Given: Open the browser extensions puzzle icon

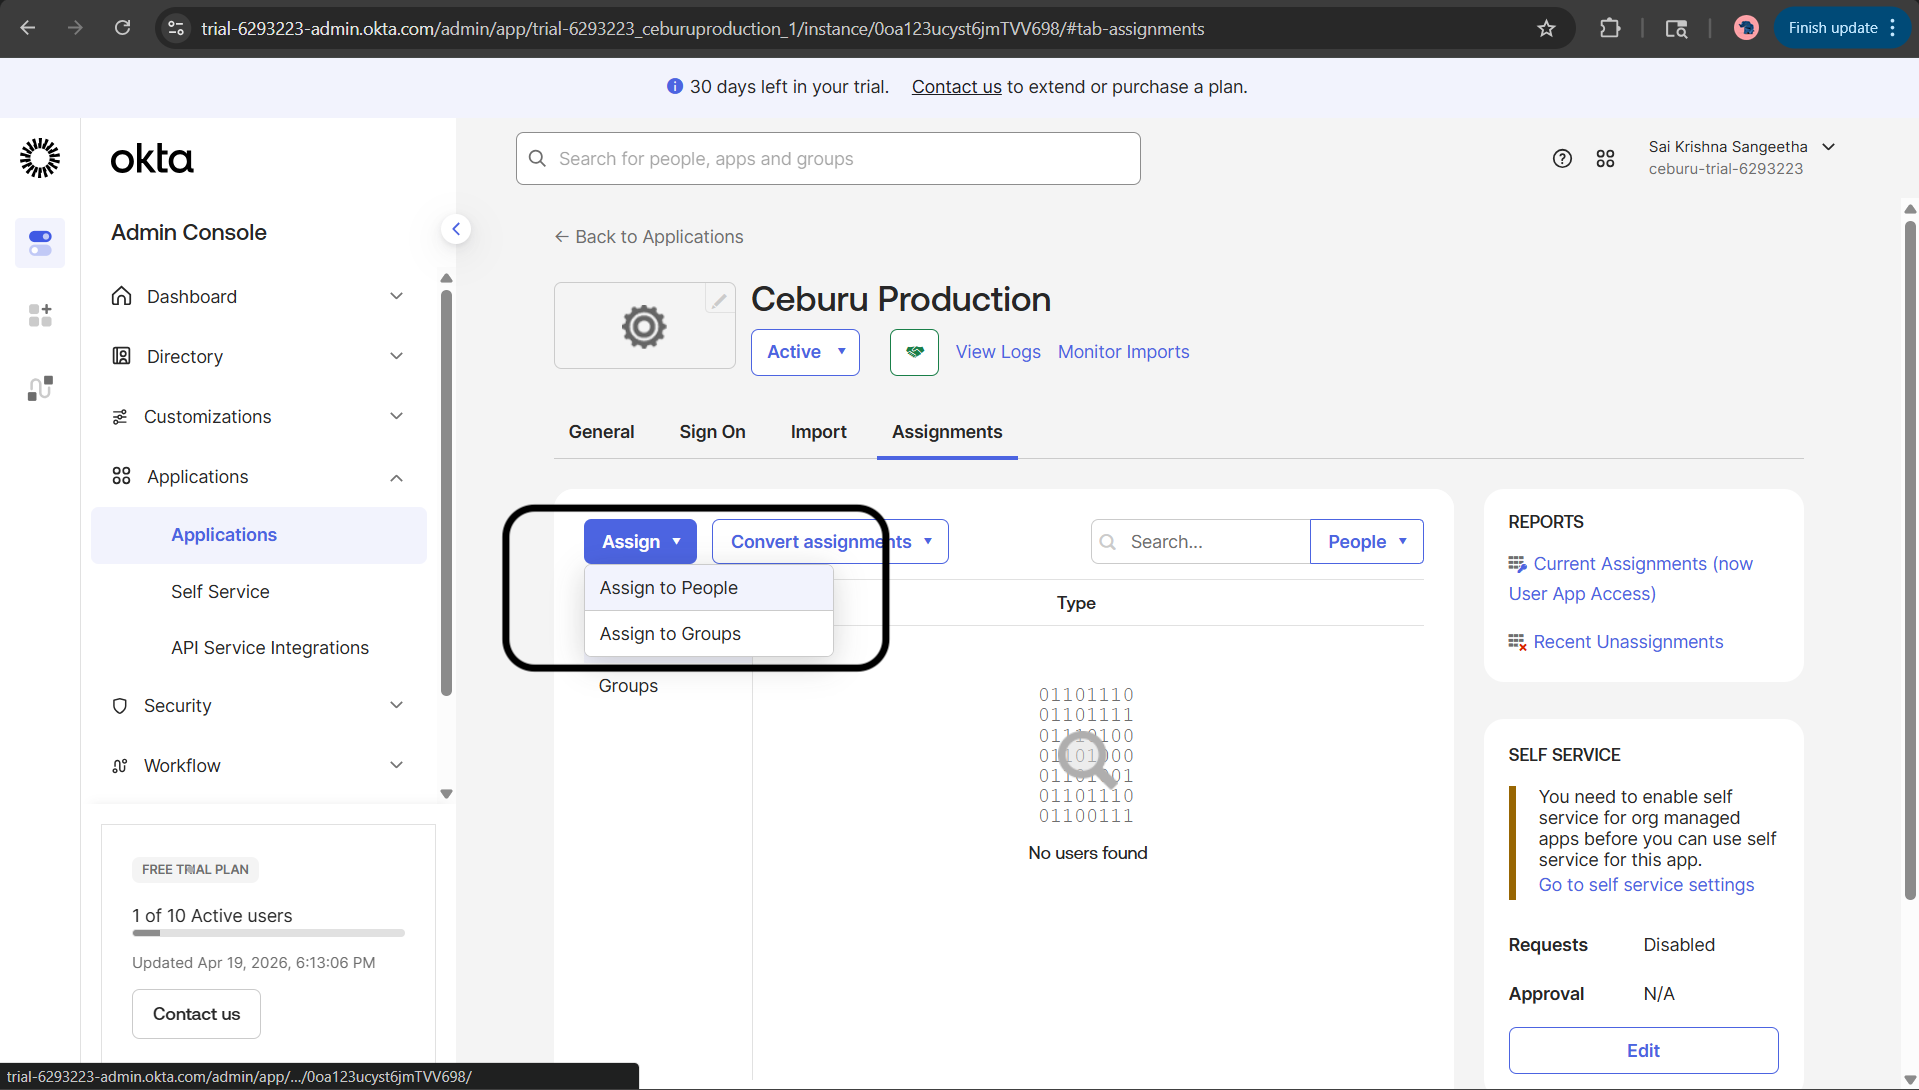Looking at the screenshot, I should (x=1610, y=28).
